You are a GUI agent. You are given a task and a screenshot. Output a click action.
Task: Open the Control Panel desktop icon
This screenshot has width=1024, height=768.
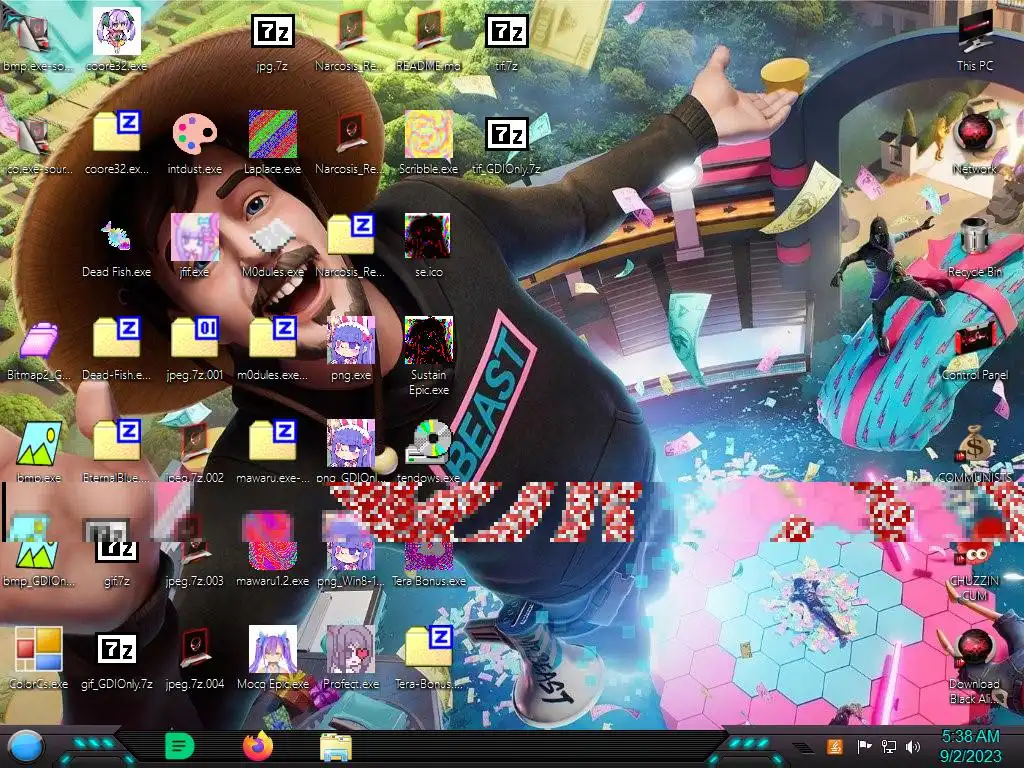point(975,342)
